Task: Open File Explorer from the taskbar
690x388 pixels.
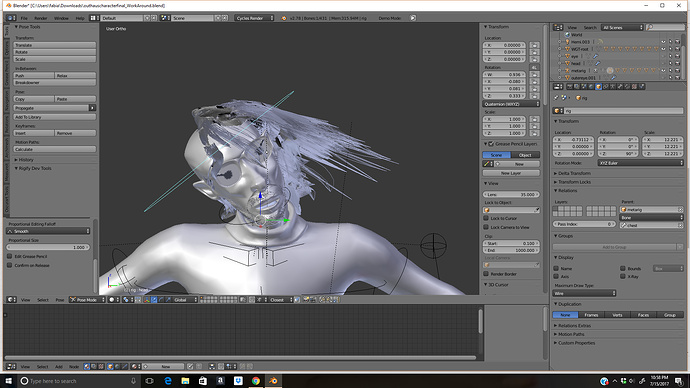Action: 185,381
